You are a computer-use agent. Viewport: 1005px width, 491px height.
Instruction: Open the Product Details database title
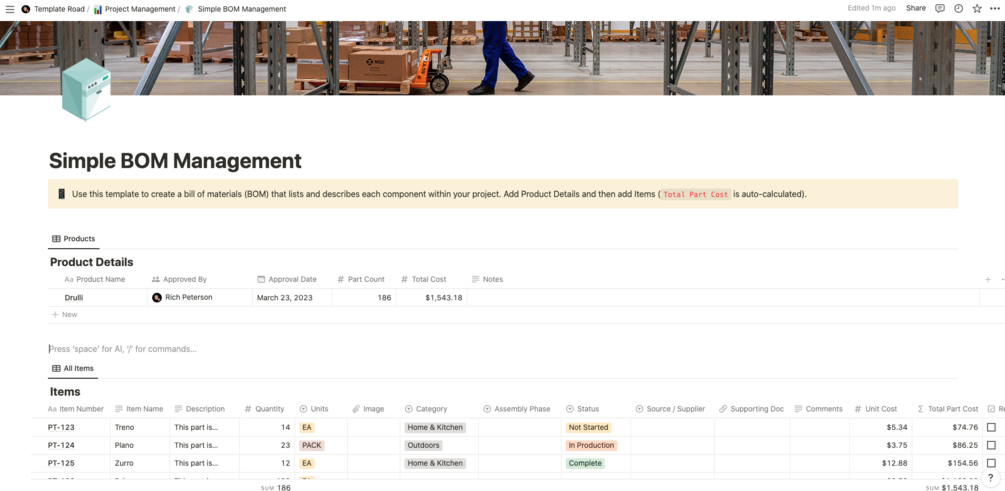pyautogui.click(x=92, y=262)
